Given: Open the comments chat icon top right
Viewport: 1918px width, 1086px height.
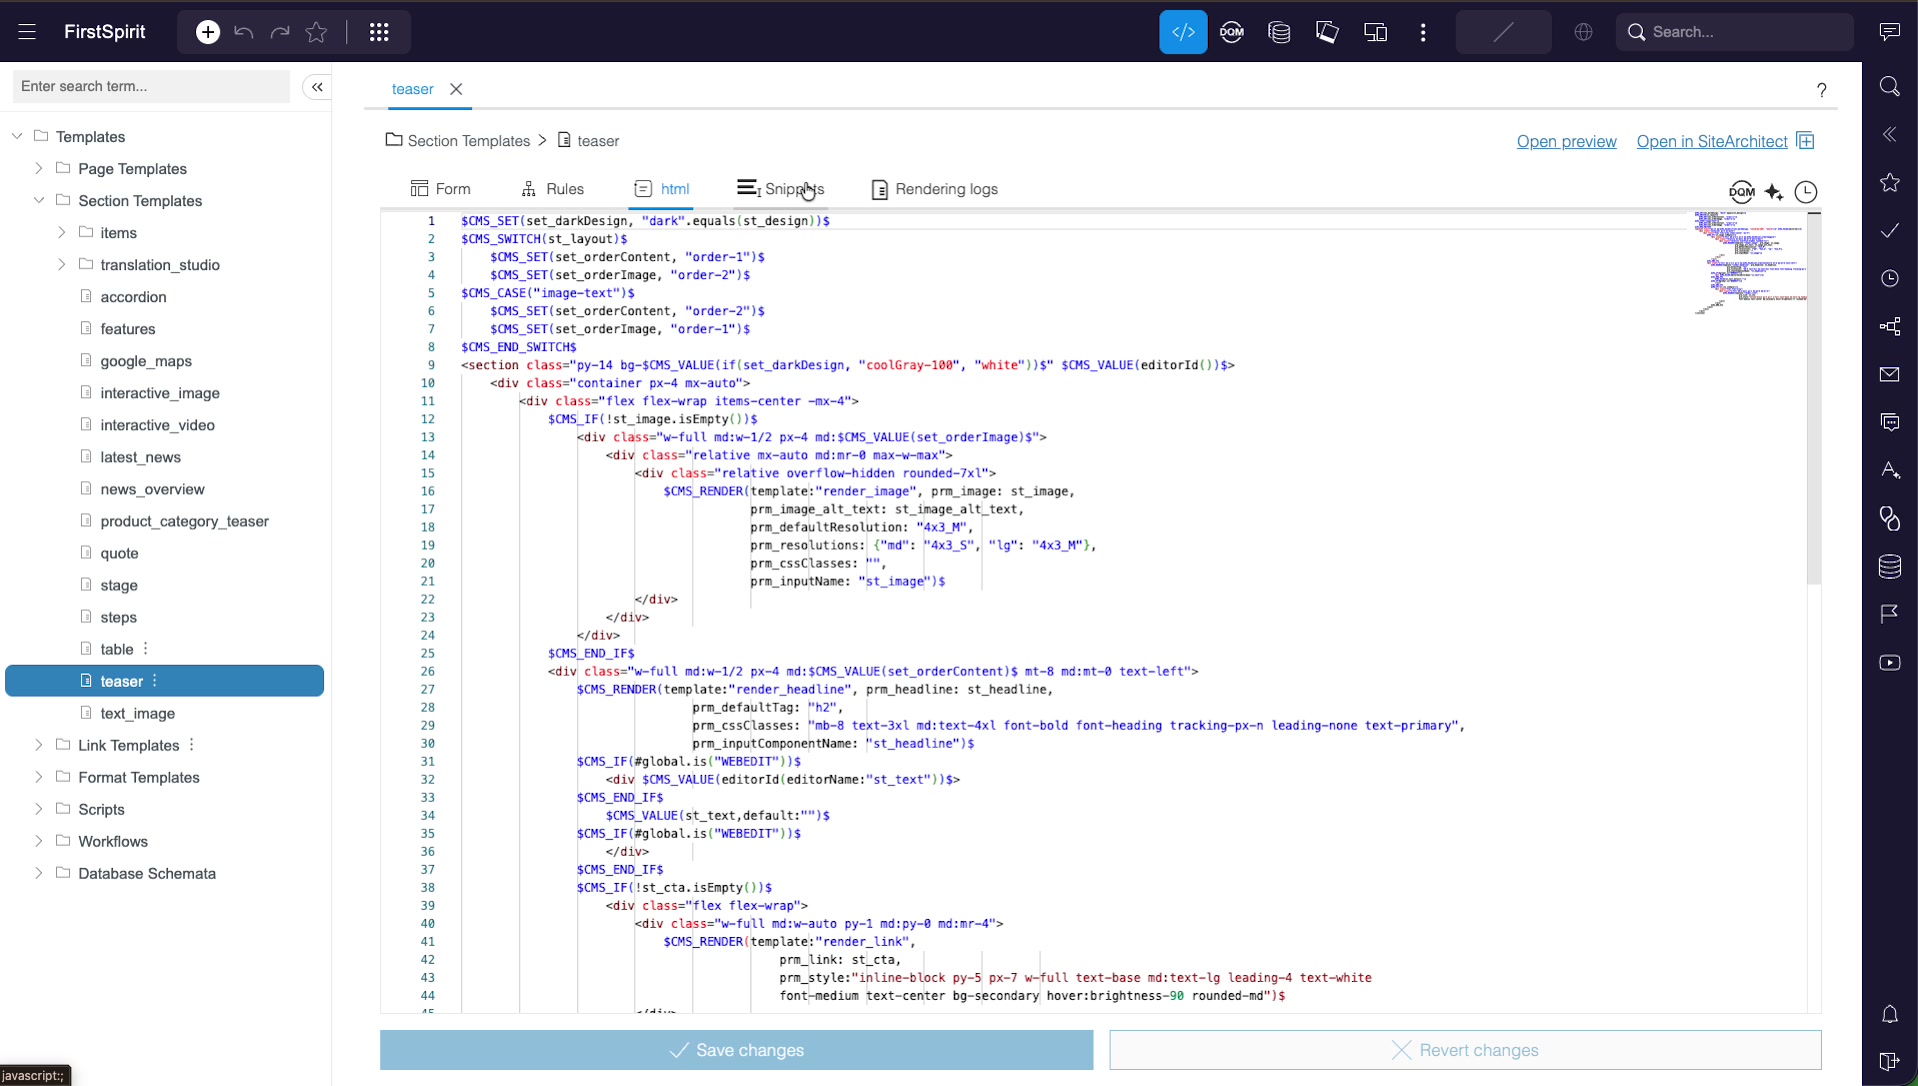Looking at the screenshot, I should click(x=1889, y=32).
